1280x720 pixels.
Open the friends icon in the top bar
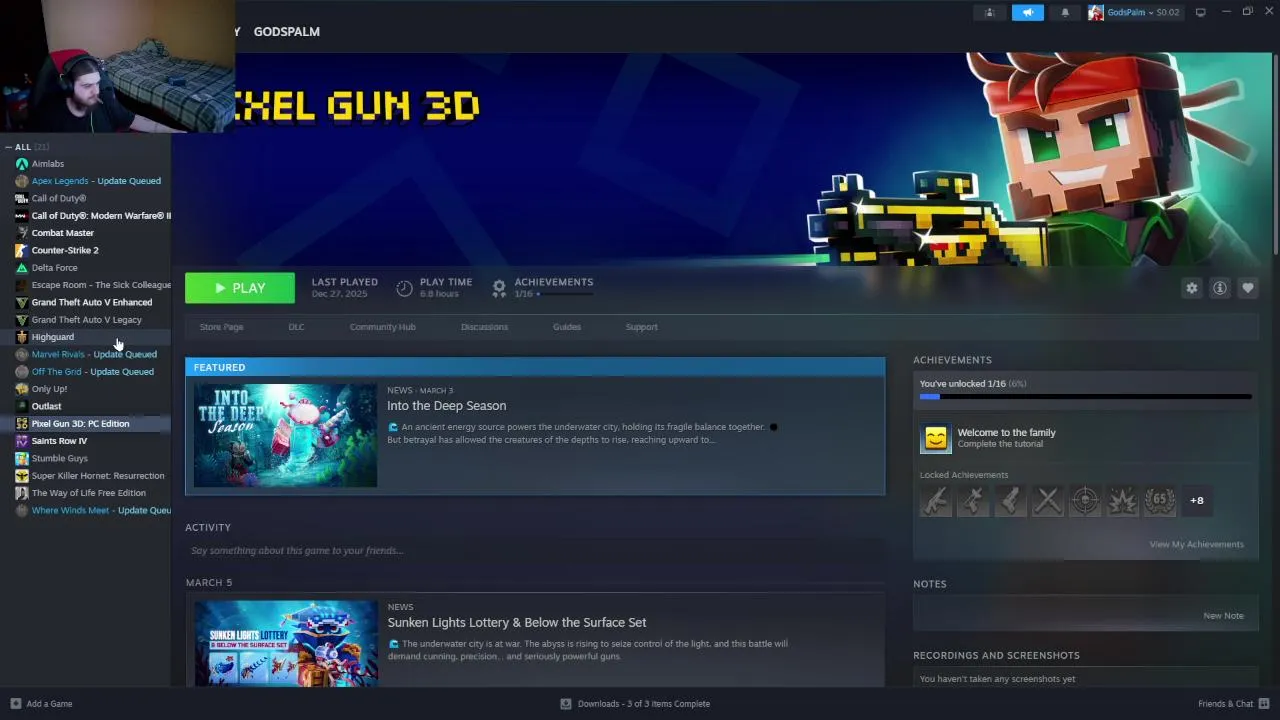[x=989, y=12]
